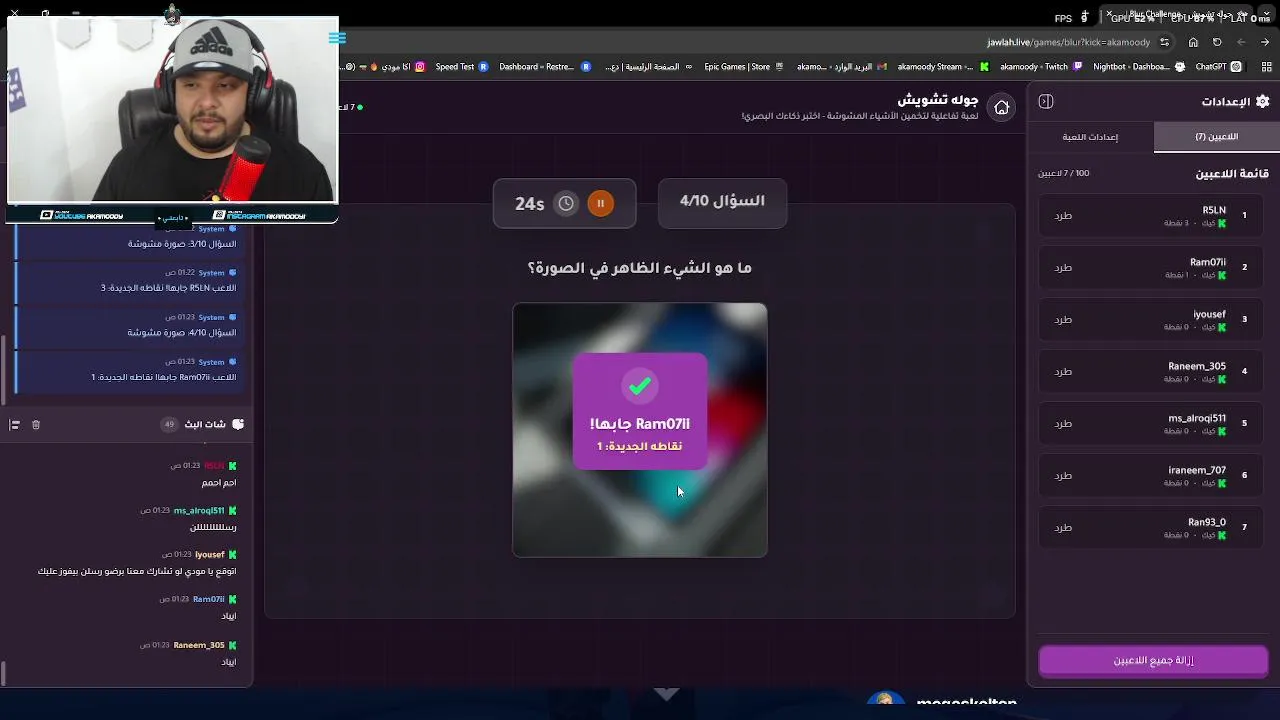Open the ChatGPT bookmark
The image size is (1280, 720).
click(1218, 67)
